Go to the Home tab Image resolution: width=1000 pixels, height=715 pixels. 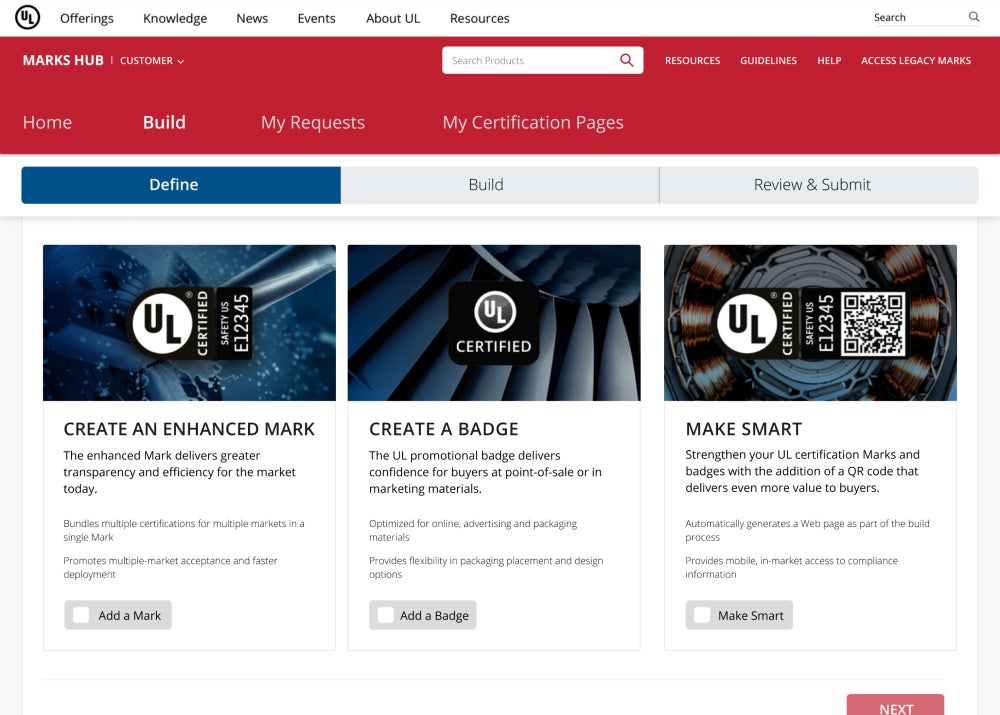coord(47,122)
